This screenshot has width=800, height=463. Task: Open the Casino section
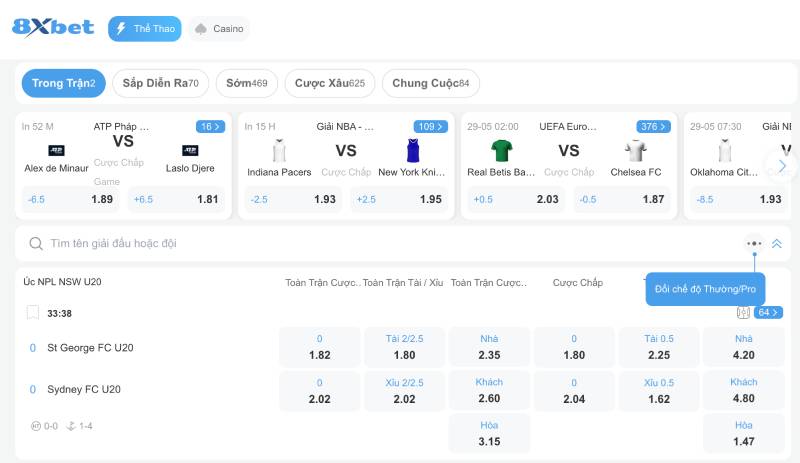tap(219, 29)
